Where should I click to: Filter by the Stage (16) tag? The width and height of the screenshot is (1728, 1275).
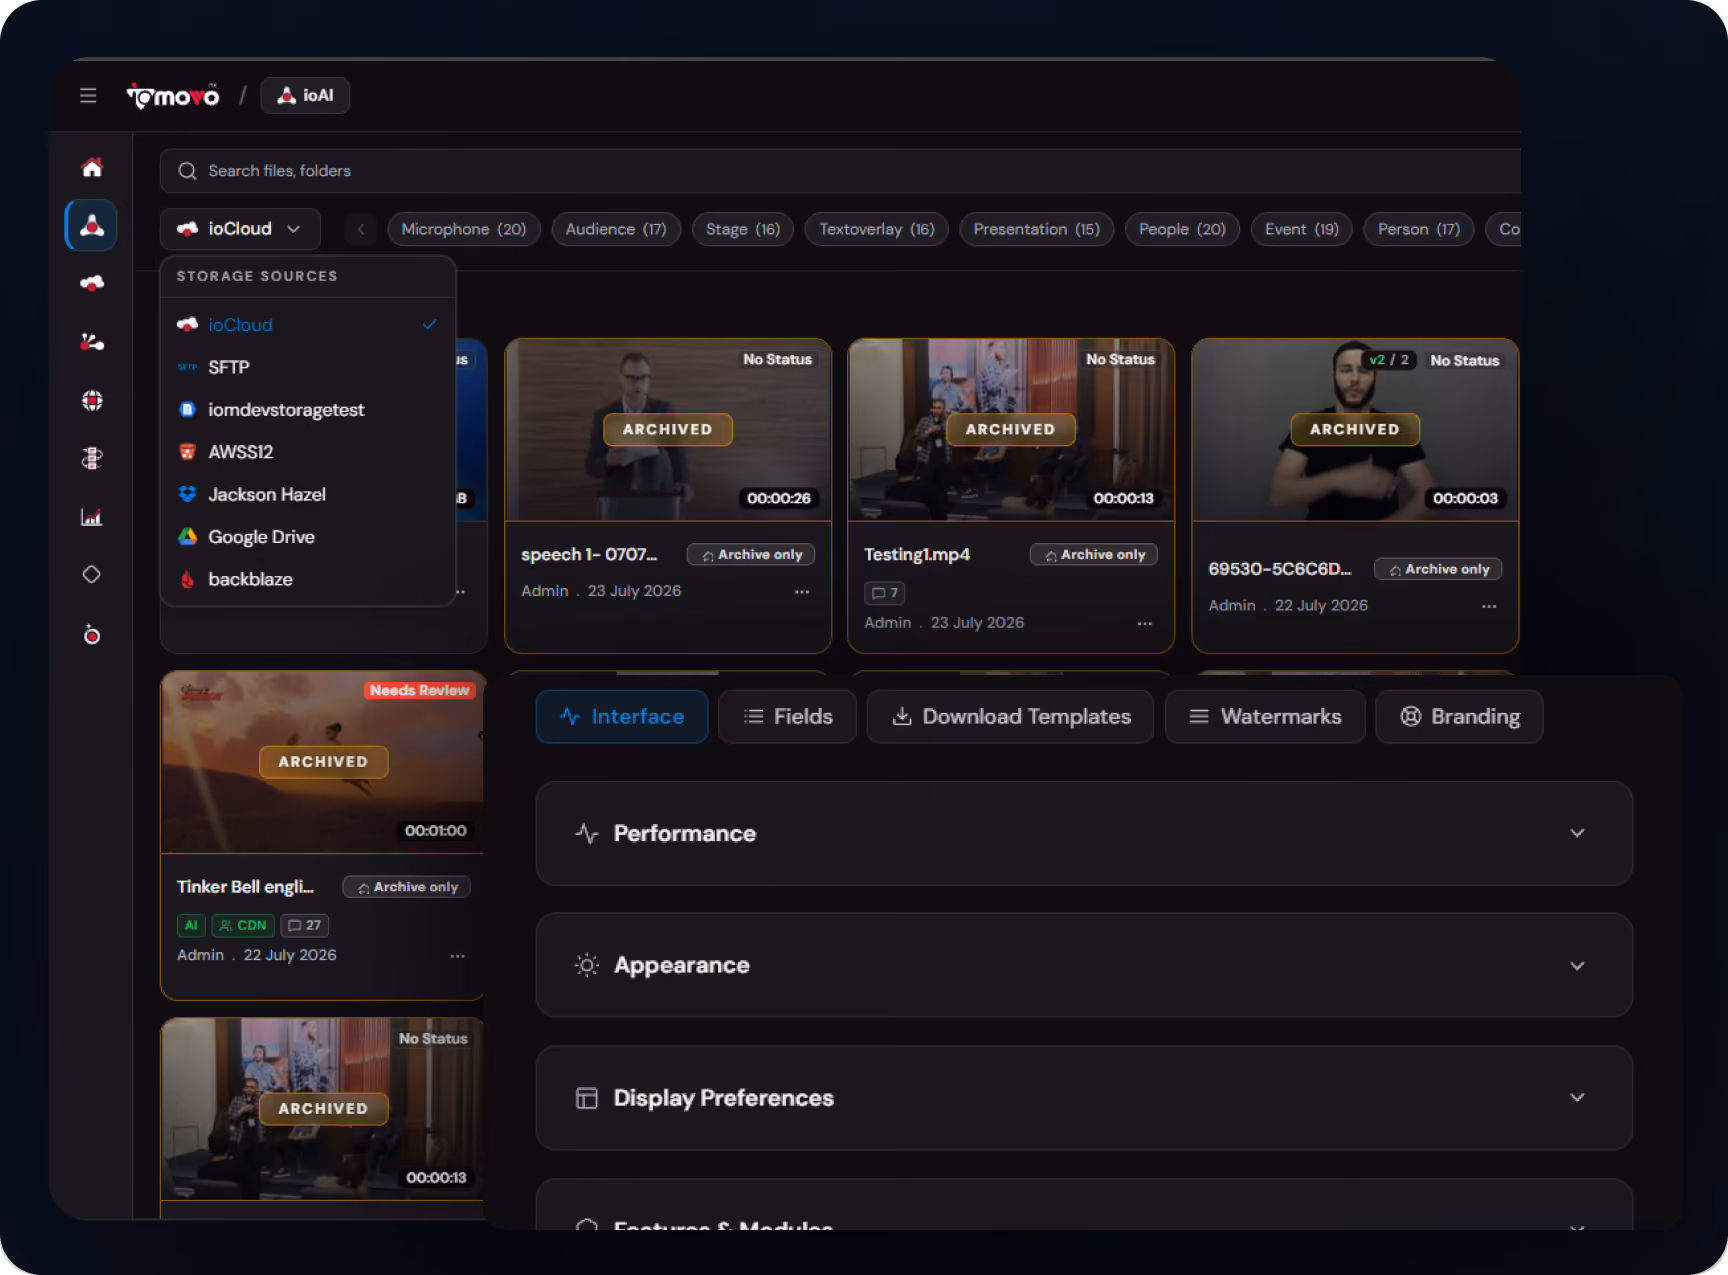tap(743, 229)
